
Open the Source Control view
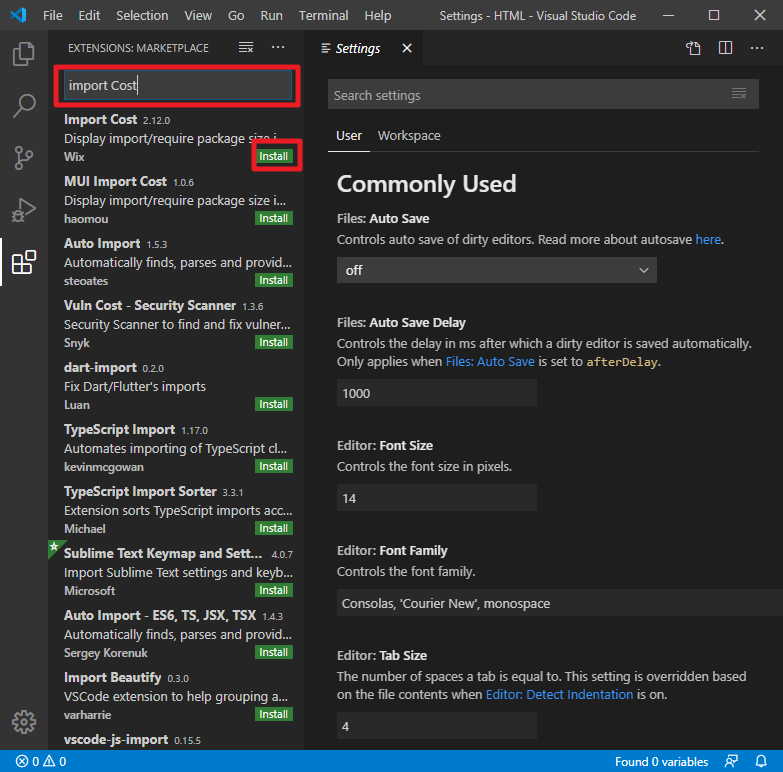[23, 158]
